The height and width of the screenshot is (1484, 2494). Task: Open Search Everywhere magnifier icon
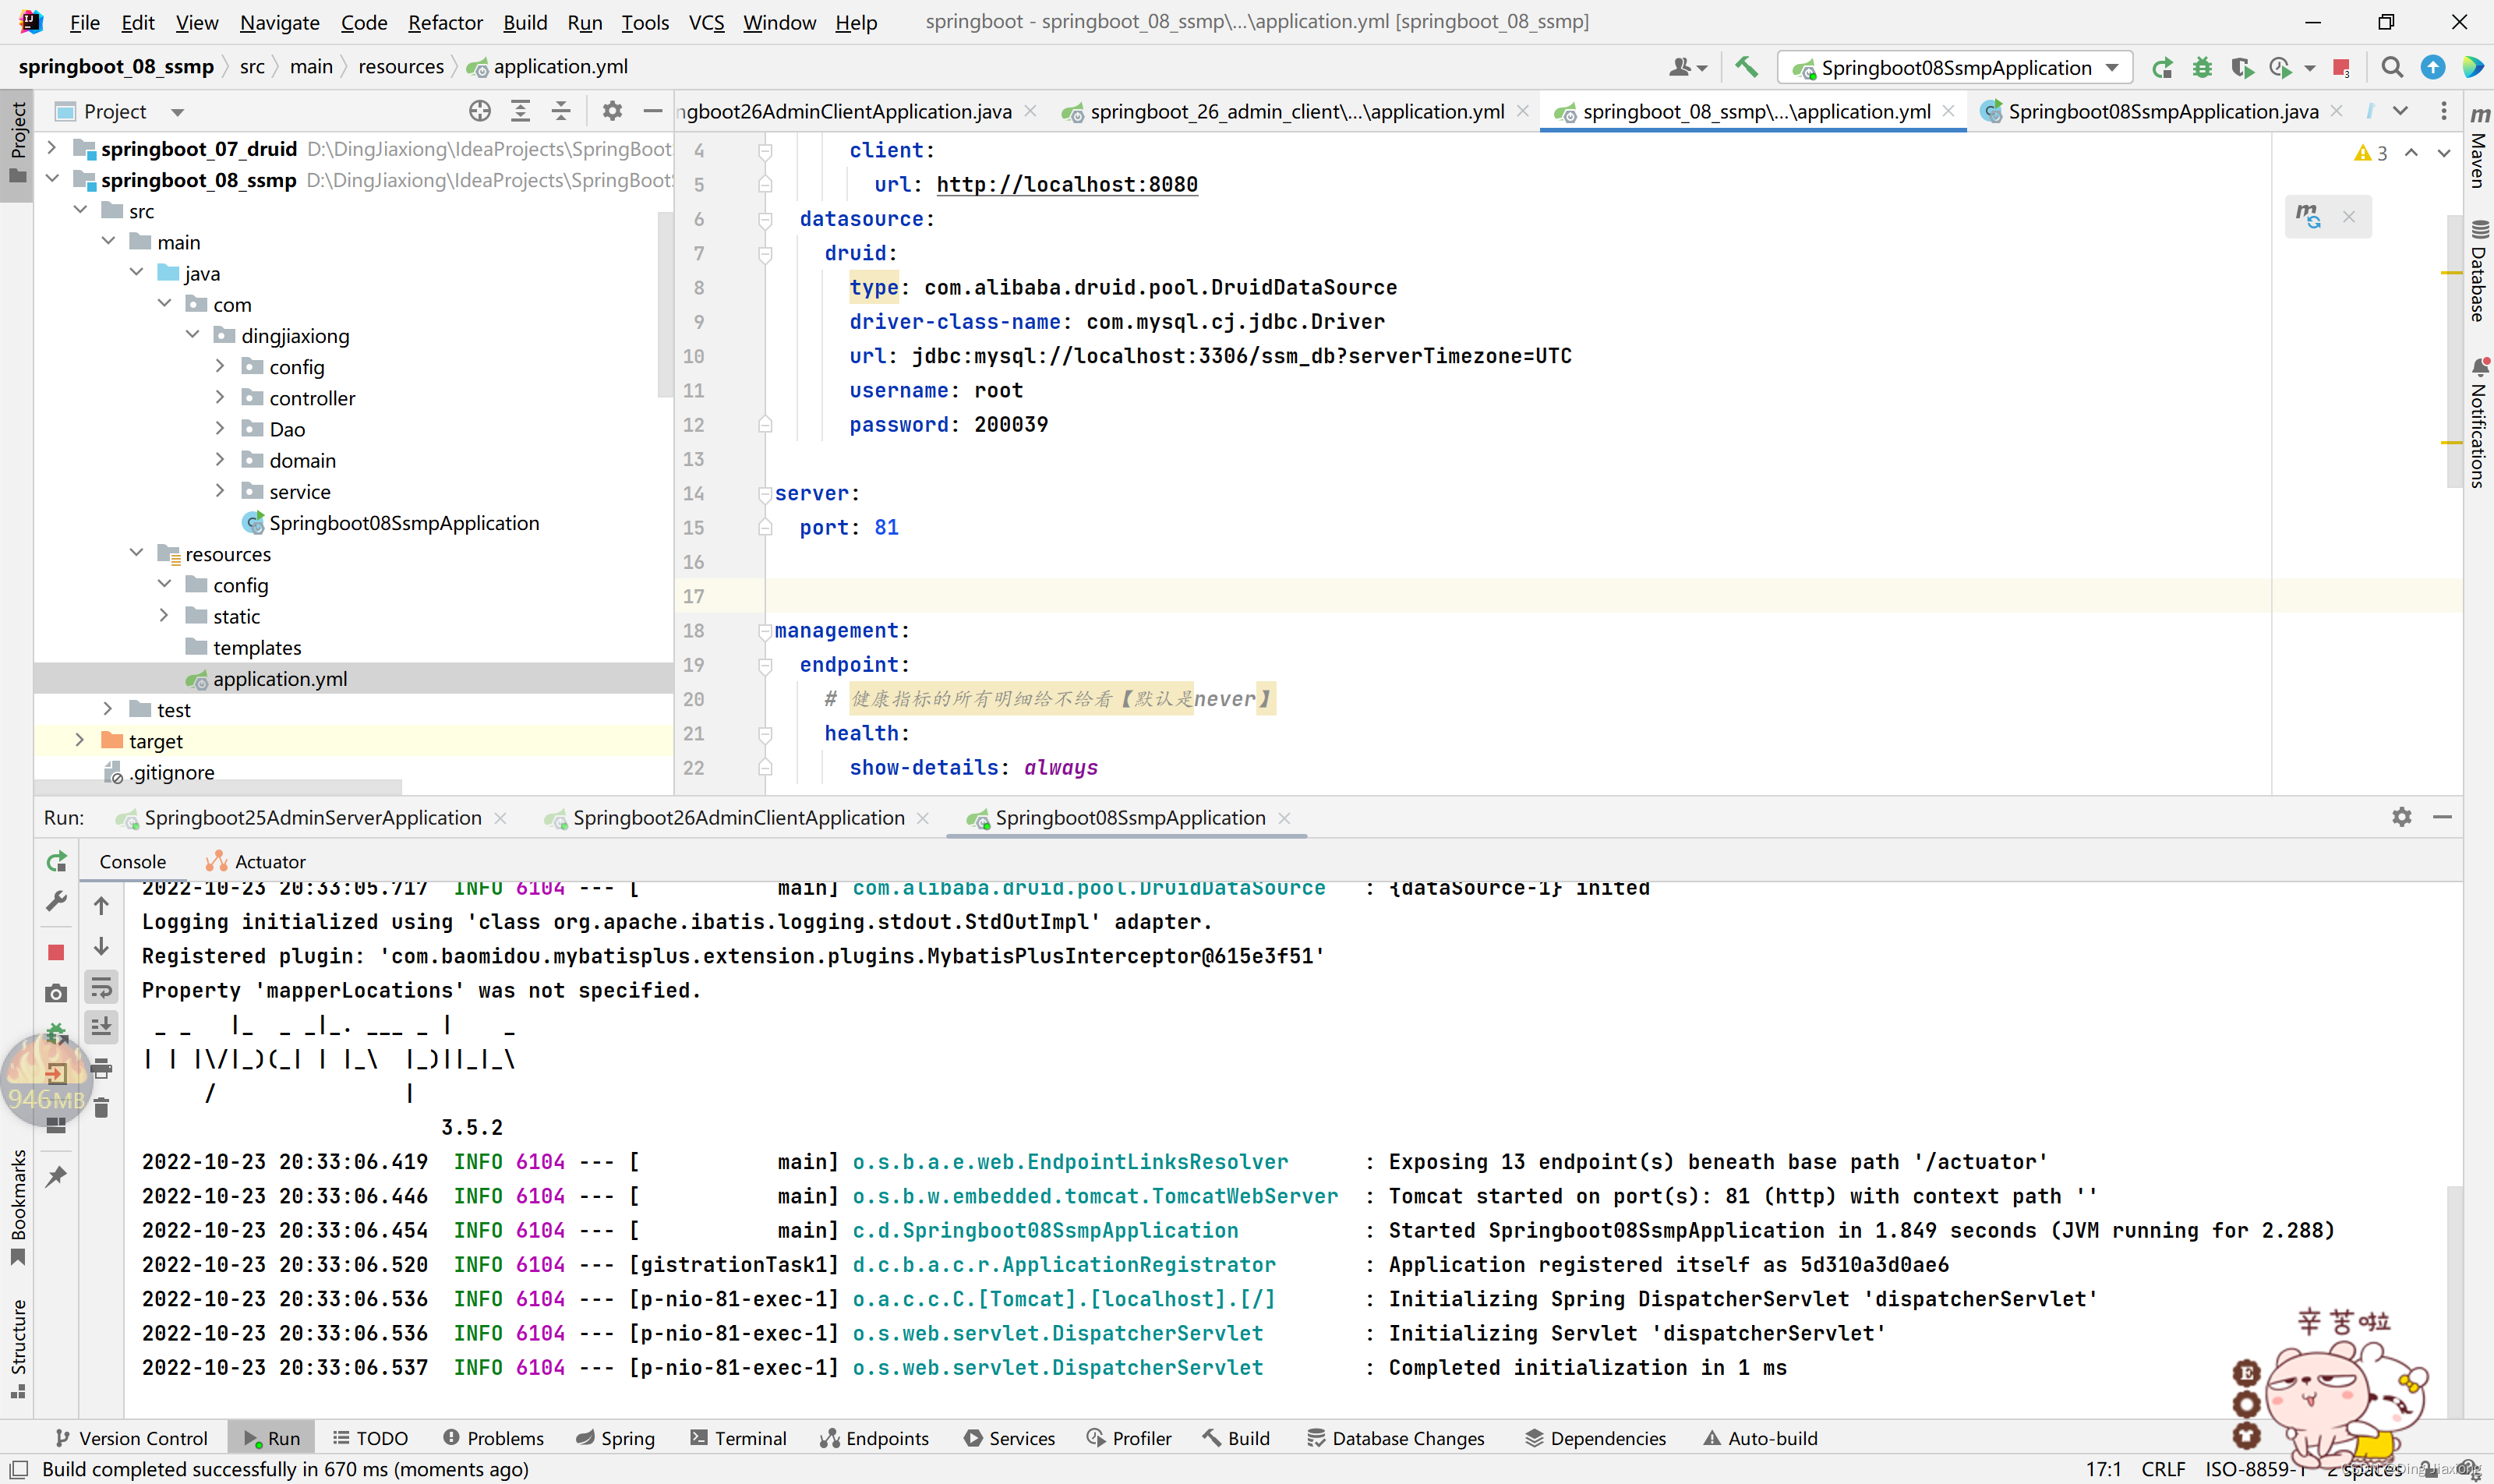click(x=2392, y=67)
